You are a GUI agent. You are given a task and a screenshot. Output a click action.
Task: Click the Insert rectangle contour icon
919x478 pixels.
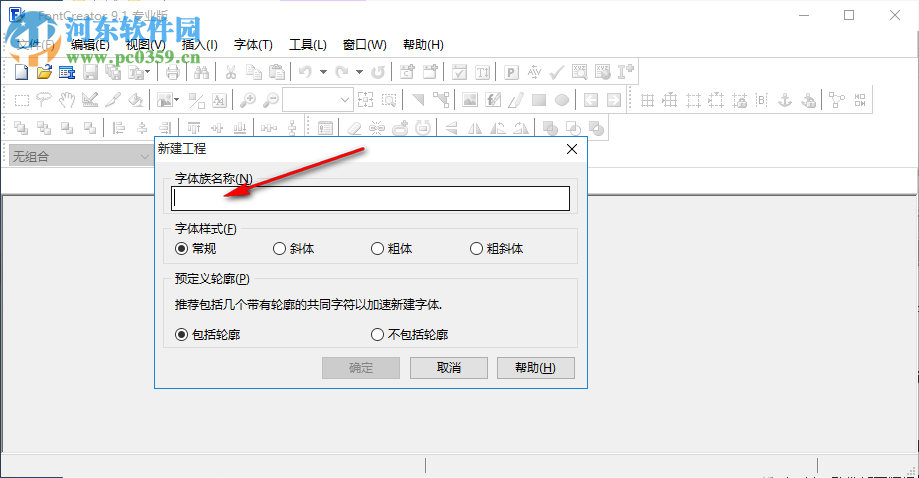pyautogui.click(x=539, y=100)
